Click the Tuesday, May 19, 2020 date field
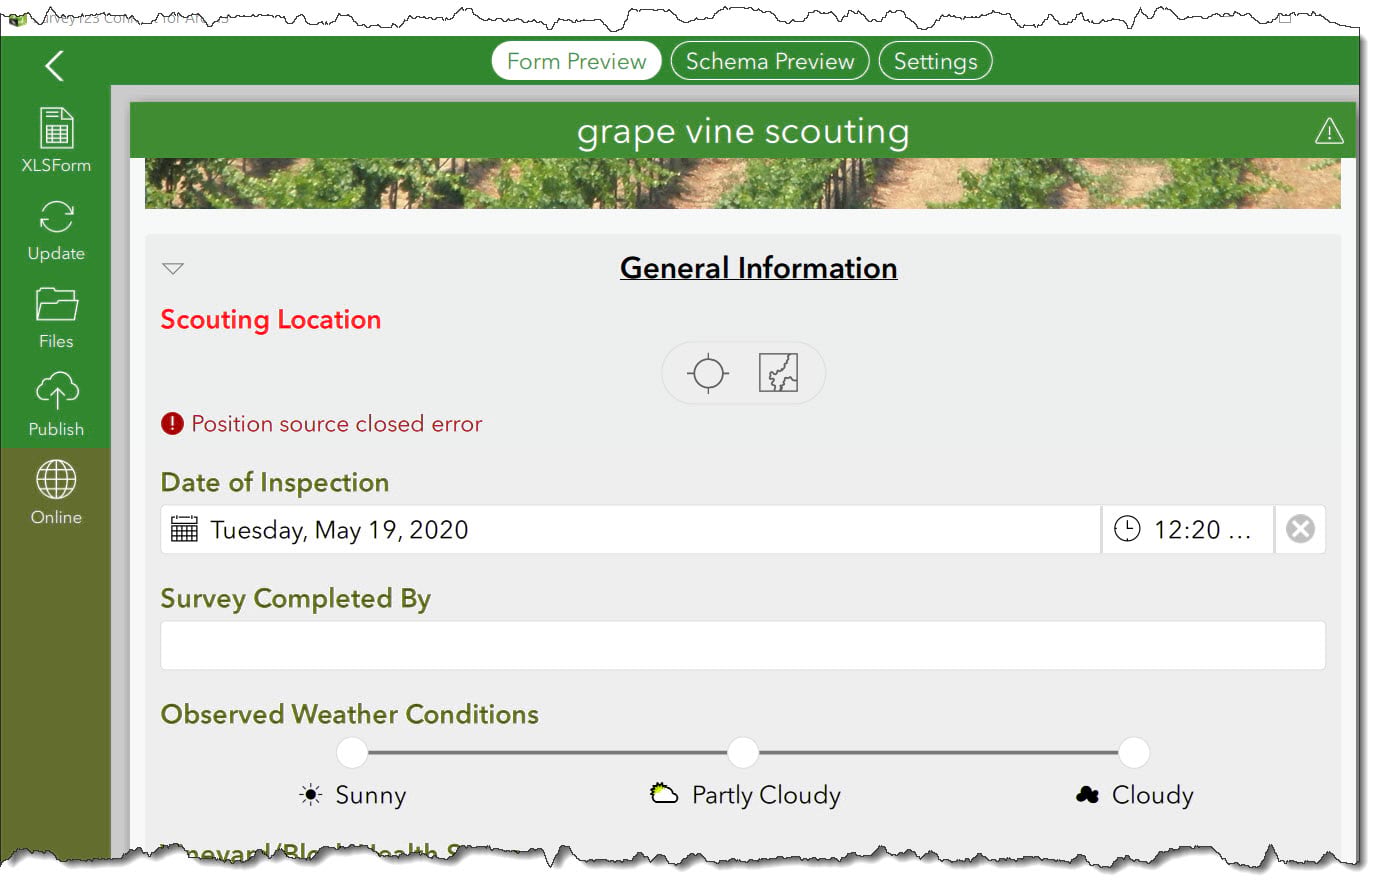 pyautogui.click(x=631, y=529)
